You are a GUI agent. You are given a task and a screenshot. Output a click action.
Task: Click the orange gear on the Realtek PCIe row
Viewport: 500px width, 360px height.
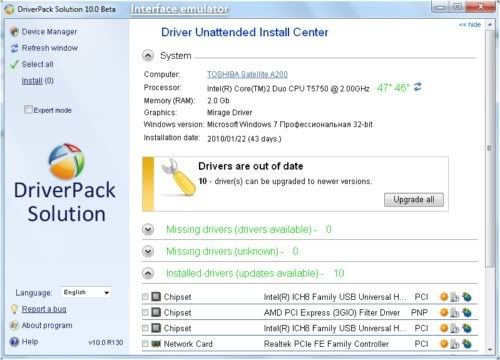tap(444, 343)
